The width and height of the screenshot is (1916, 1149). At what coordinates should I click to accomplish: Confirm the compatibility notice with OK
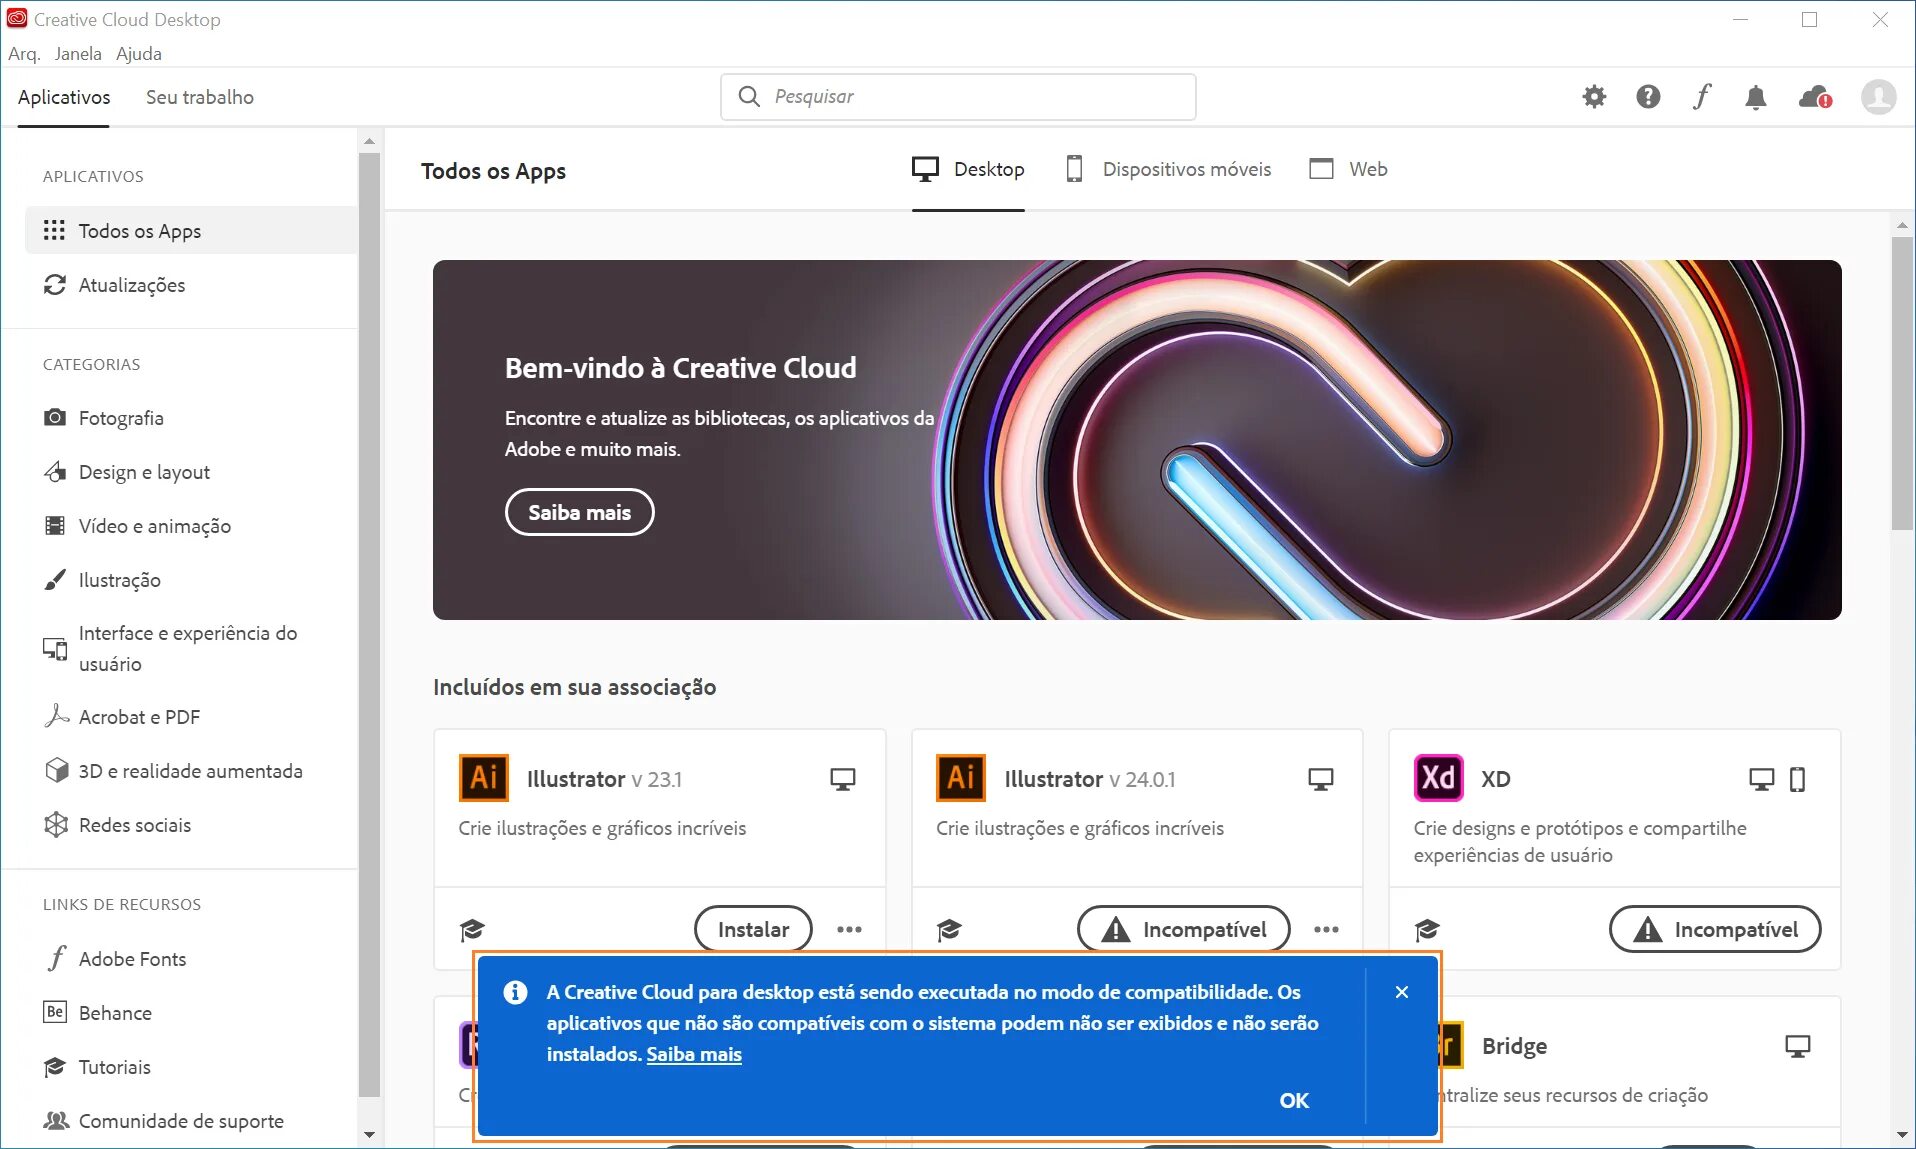[x=1294, y=1100]
